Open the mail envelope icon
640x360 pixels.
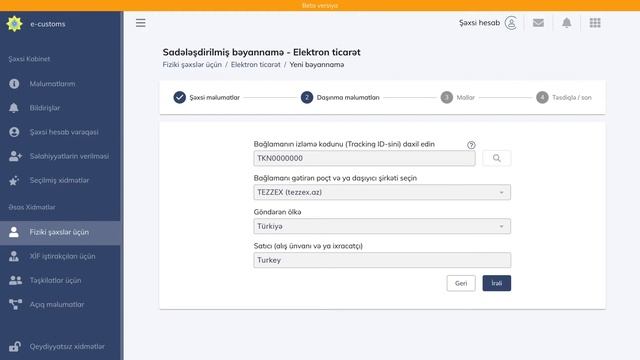click(538, 23)
